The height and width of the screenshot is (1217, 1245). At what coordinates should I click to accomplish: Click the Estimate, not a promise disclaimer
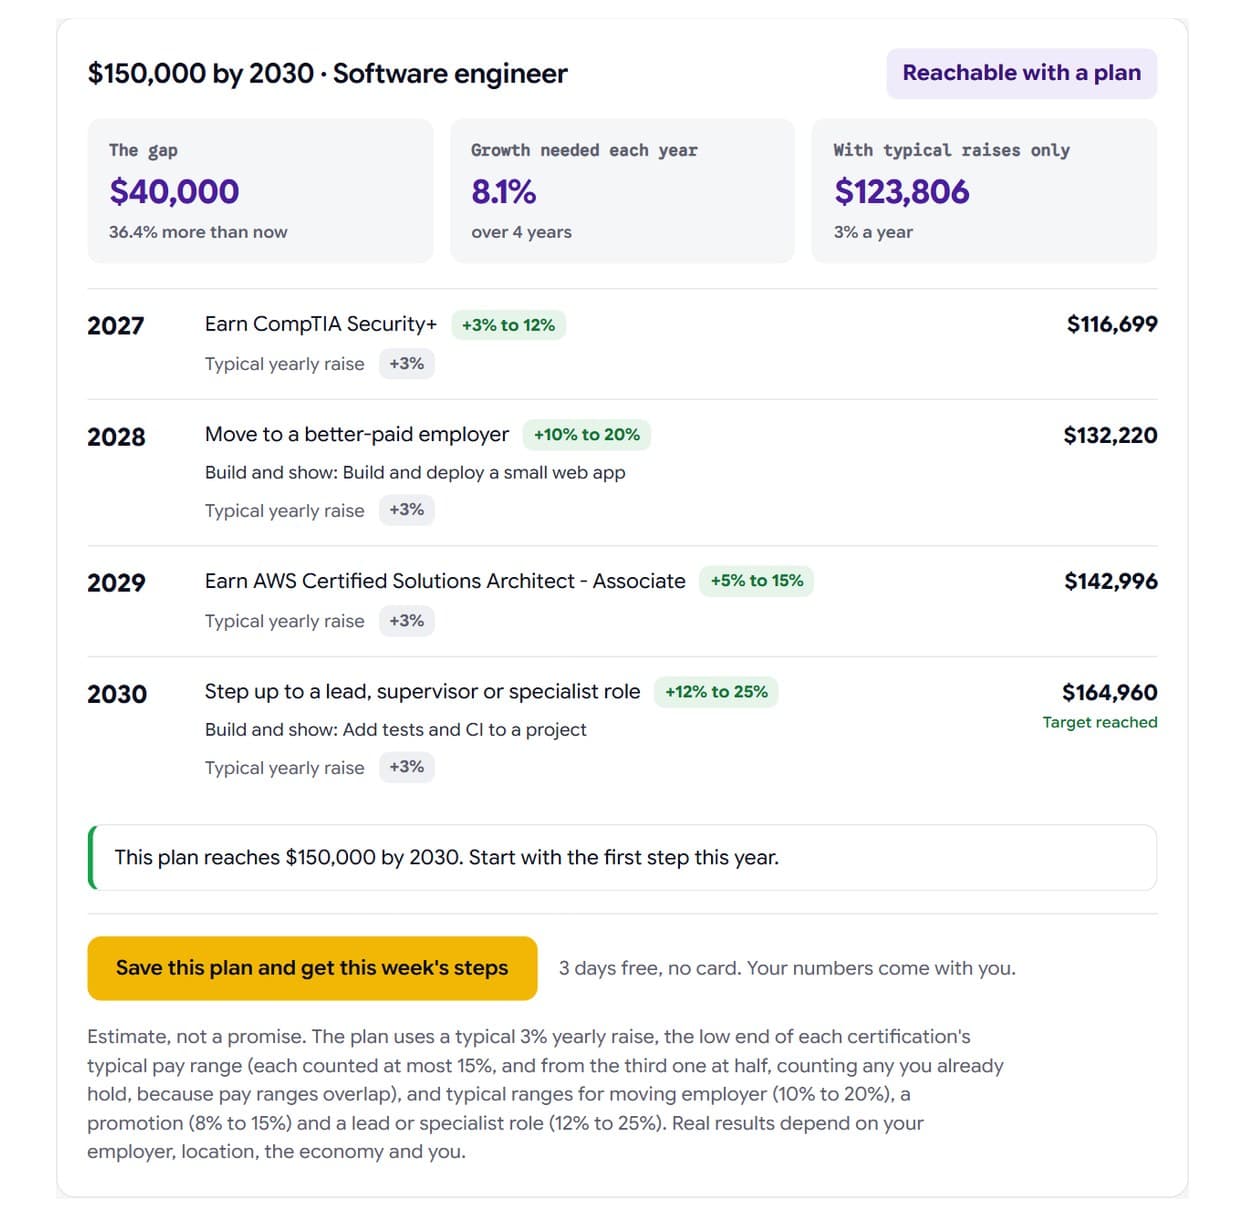pyautogui.click(x=546, y=1094)
